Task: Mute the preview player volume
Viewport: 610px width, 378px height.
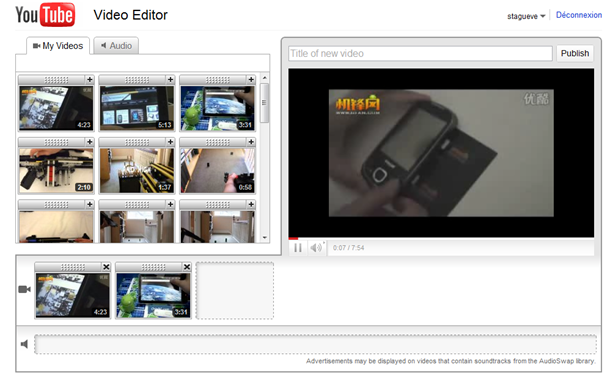Action: (x=316, y=247)
